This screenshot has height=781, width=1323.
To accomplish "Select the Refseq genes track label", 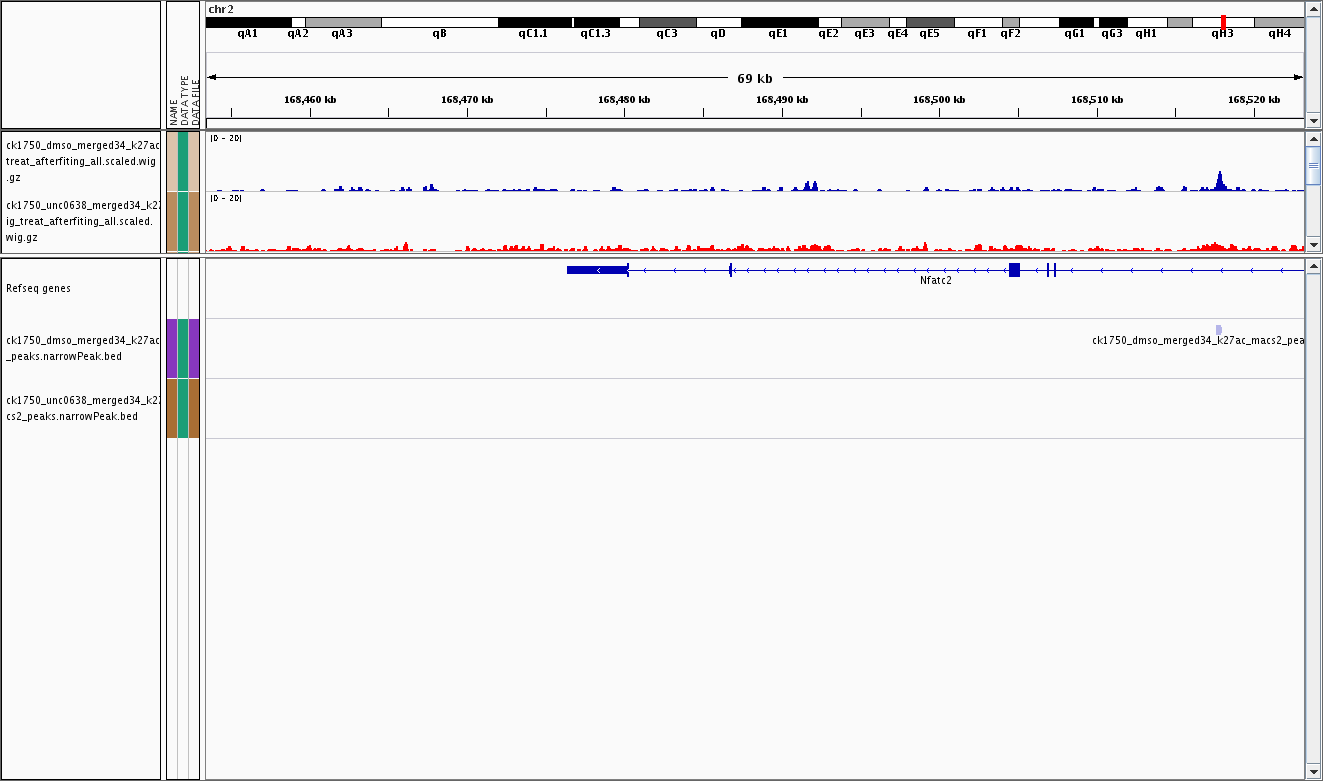I will click(38, 288).
